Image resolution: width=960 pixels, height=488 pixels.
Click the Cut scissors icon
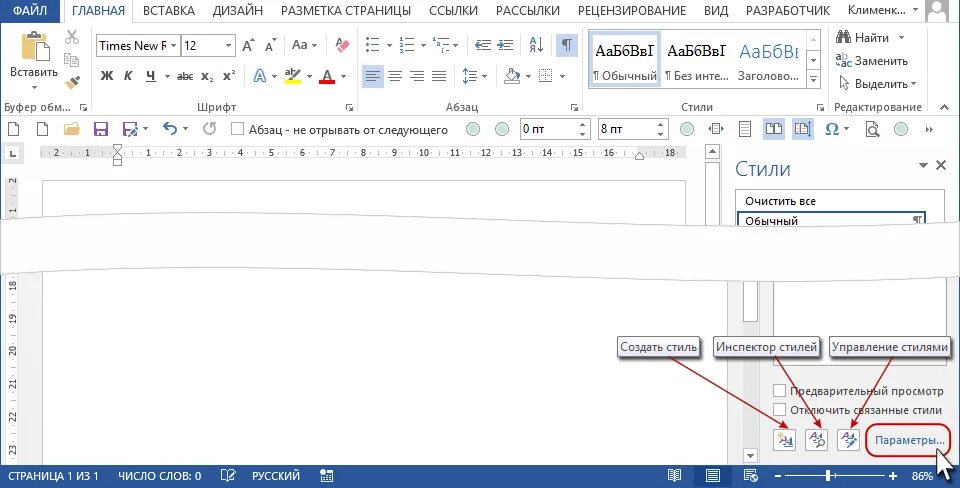tap(72, 37)
